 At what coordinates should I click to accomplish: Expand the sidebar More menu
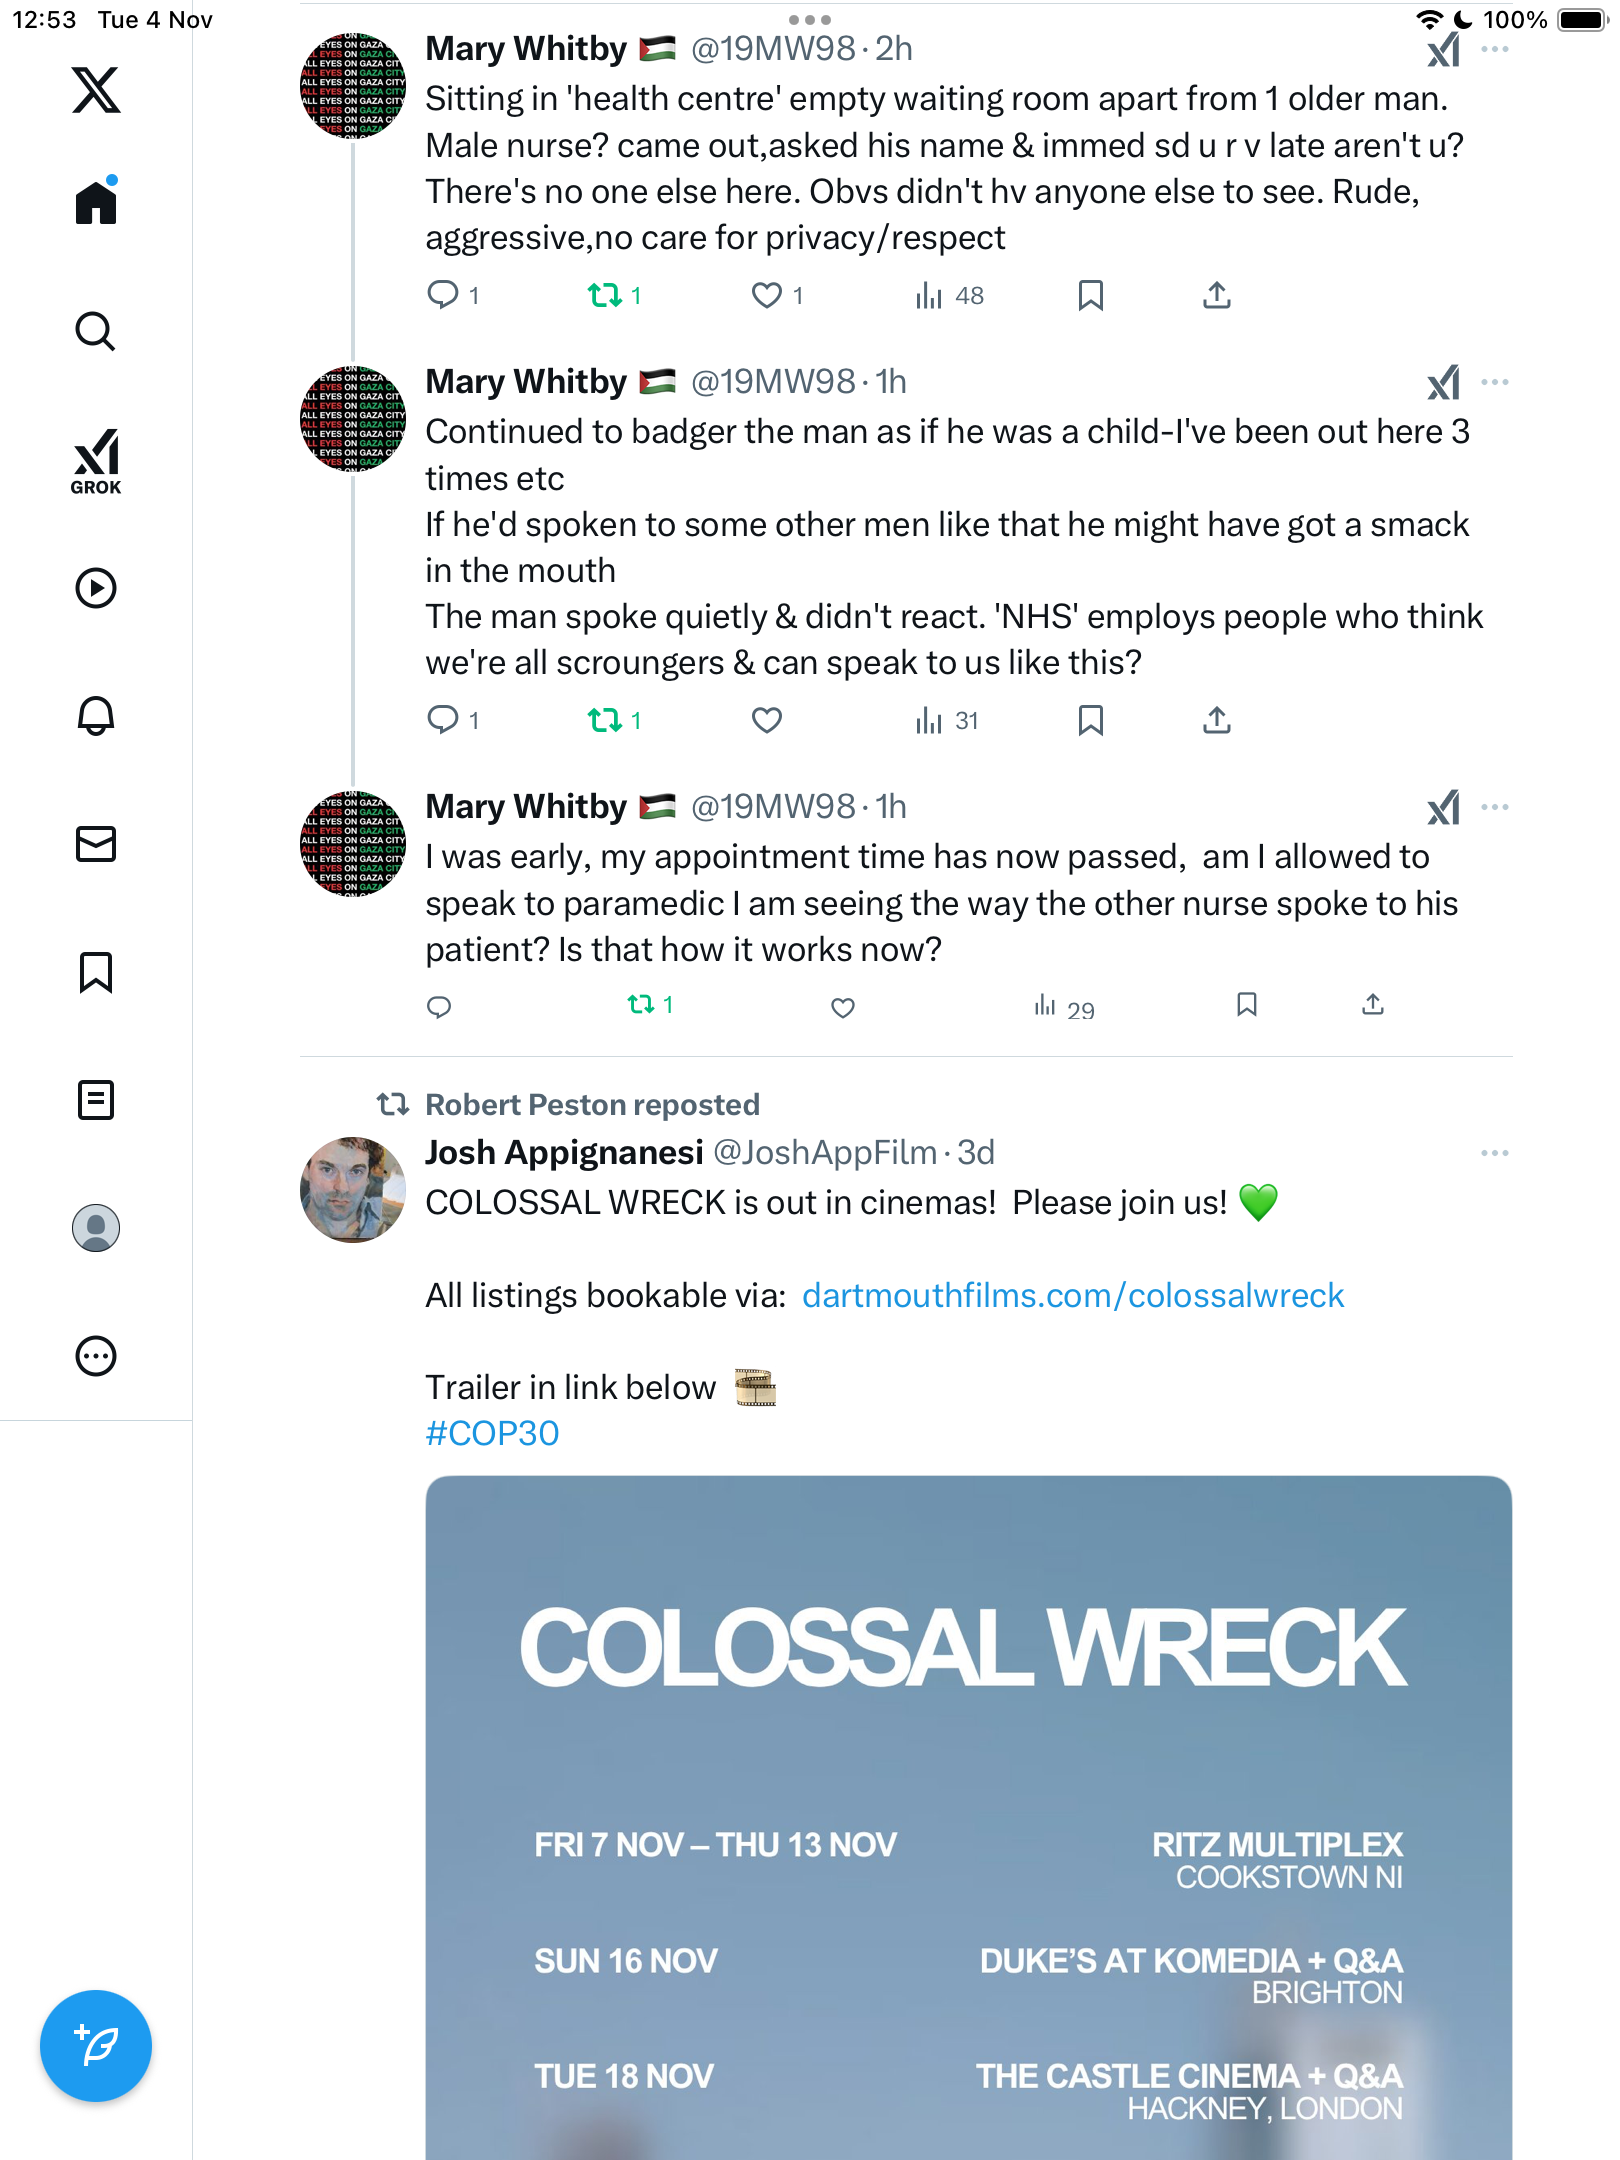pyautogui.click(x=96, y=1356)
